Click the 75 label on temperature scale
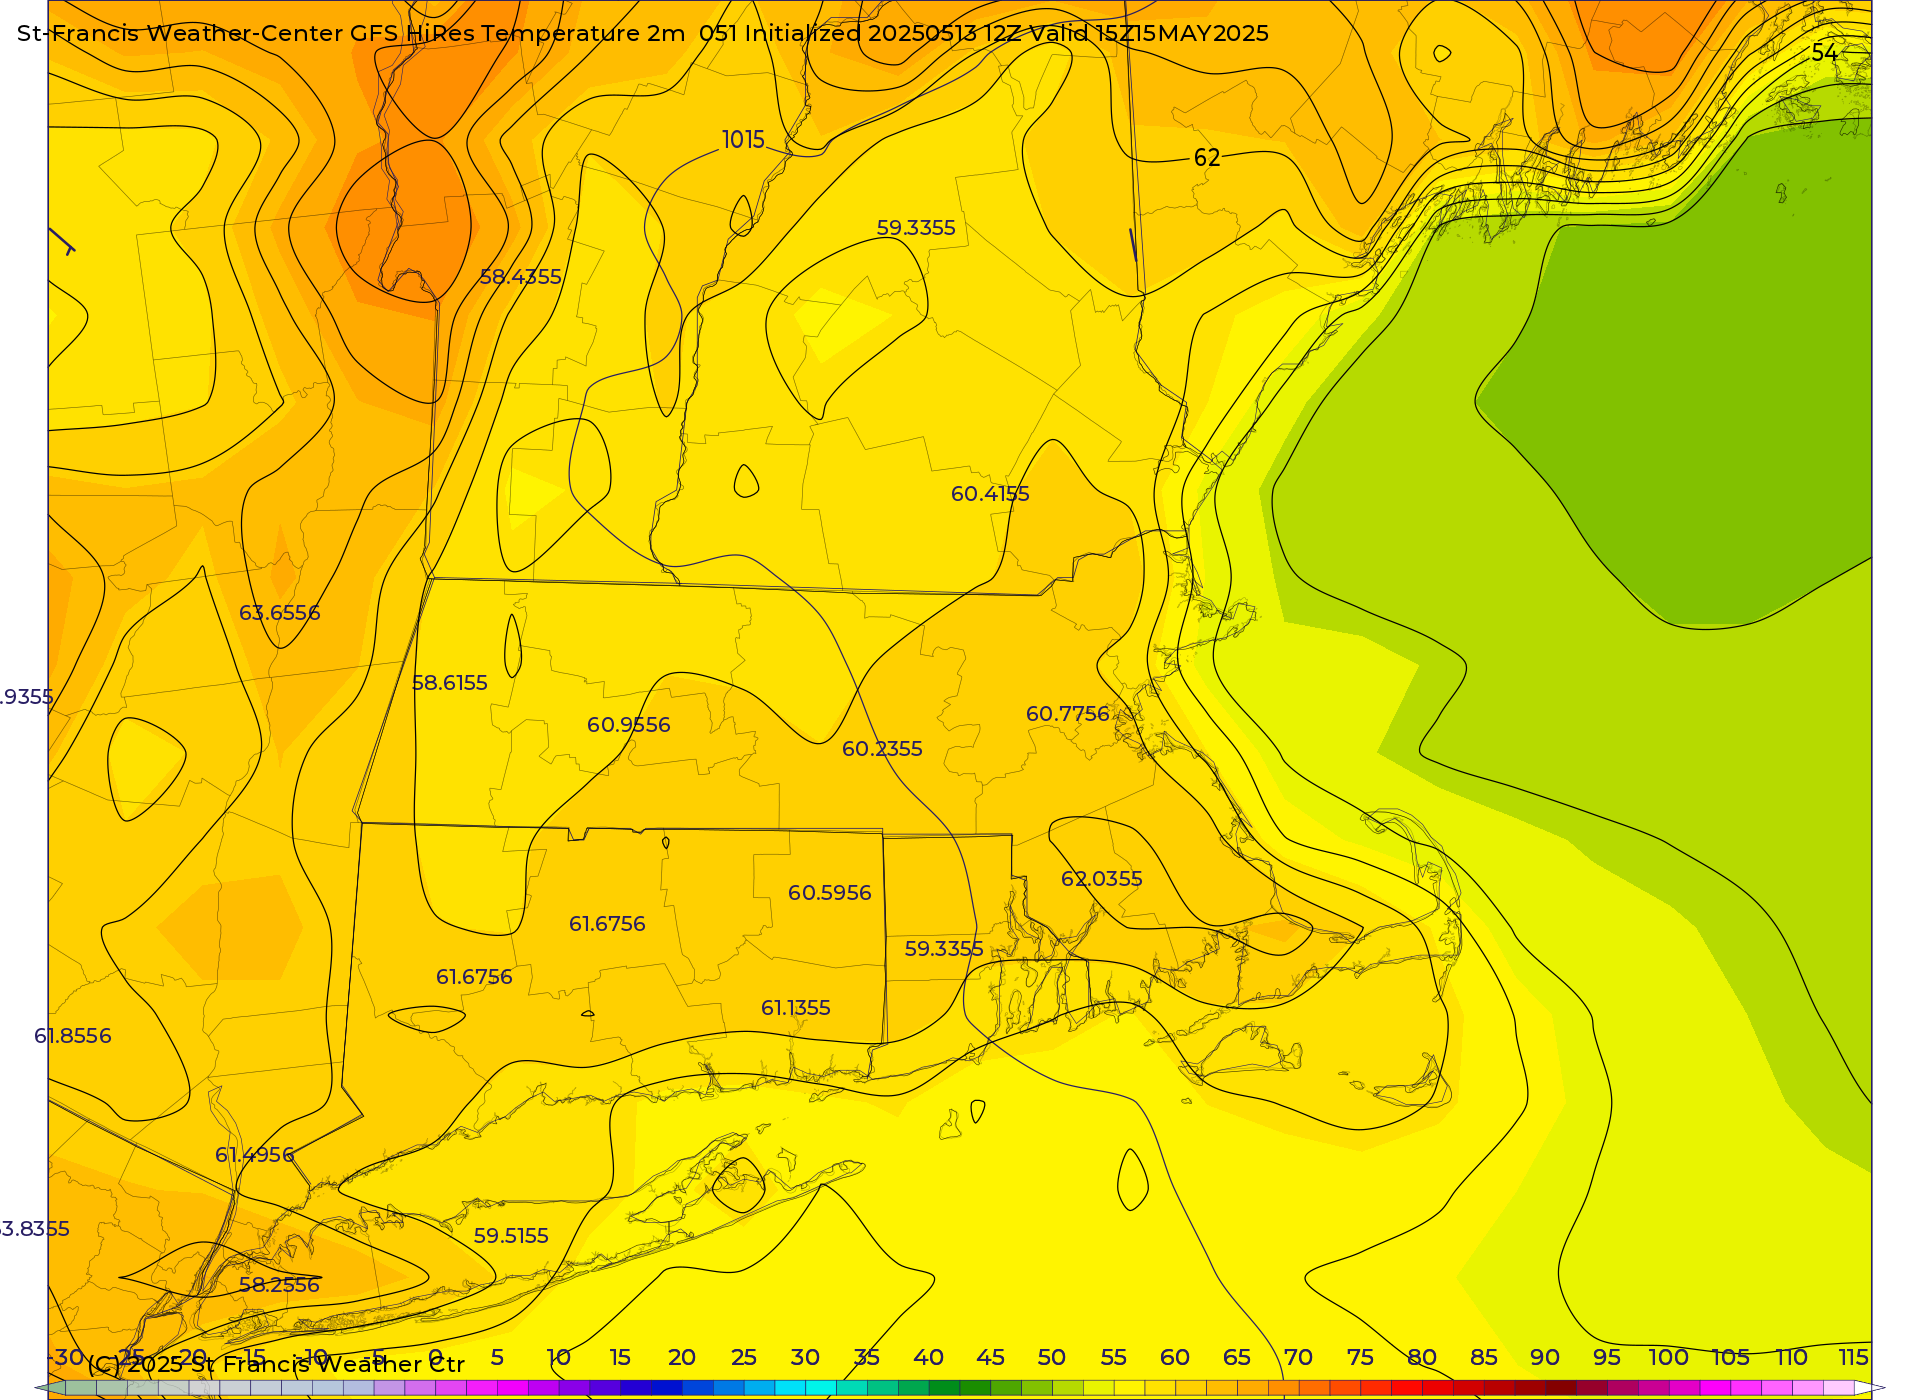This screenshot has height=1400, width=1920. click(1360, 1357)
